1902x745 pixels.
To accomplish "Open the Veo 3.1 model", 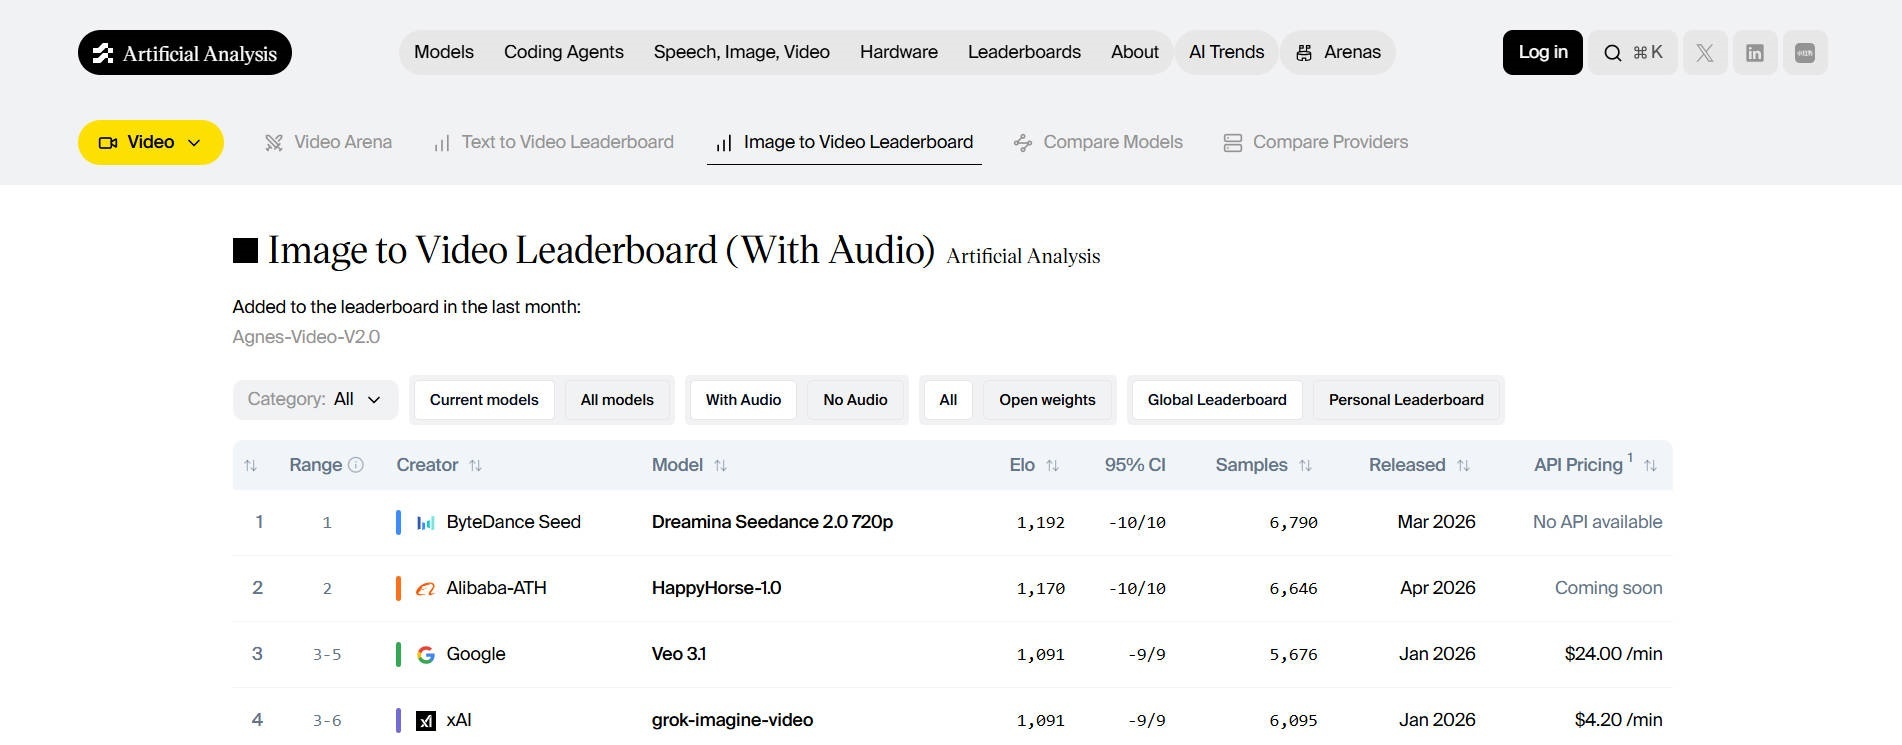I will 679,654.
